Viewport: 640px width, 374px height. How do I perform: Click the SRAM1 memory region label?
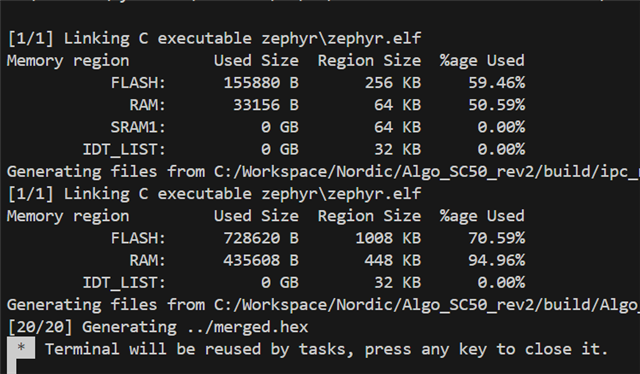(138, 127)
